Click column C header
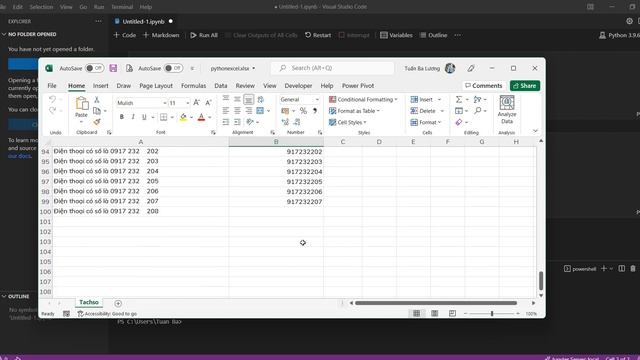This screenshot has width=640, height=360. pyautogui.click(x=342, y=142)
